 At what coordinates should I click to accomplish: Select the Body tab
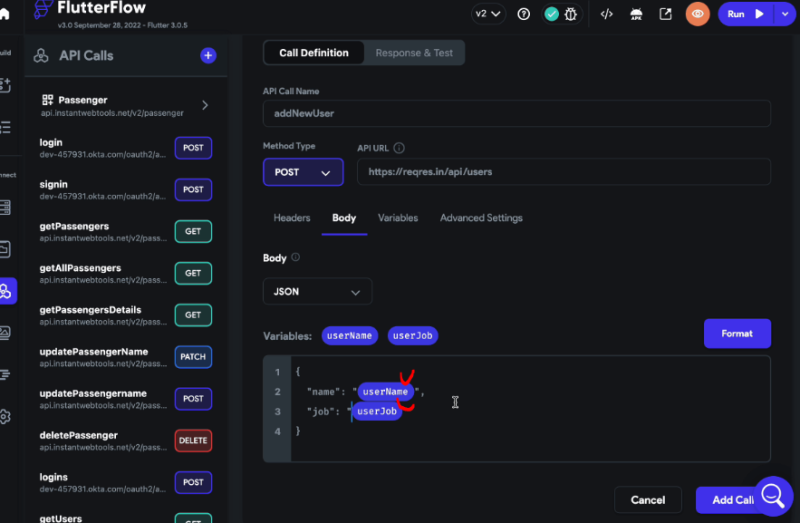pos(344,218)
